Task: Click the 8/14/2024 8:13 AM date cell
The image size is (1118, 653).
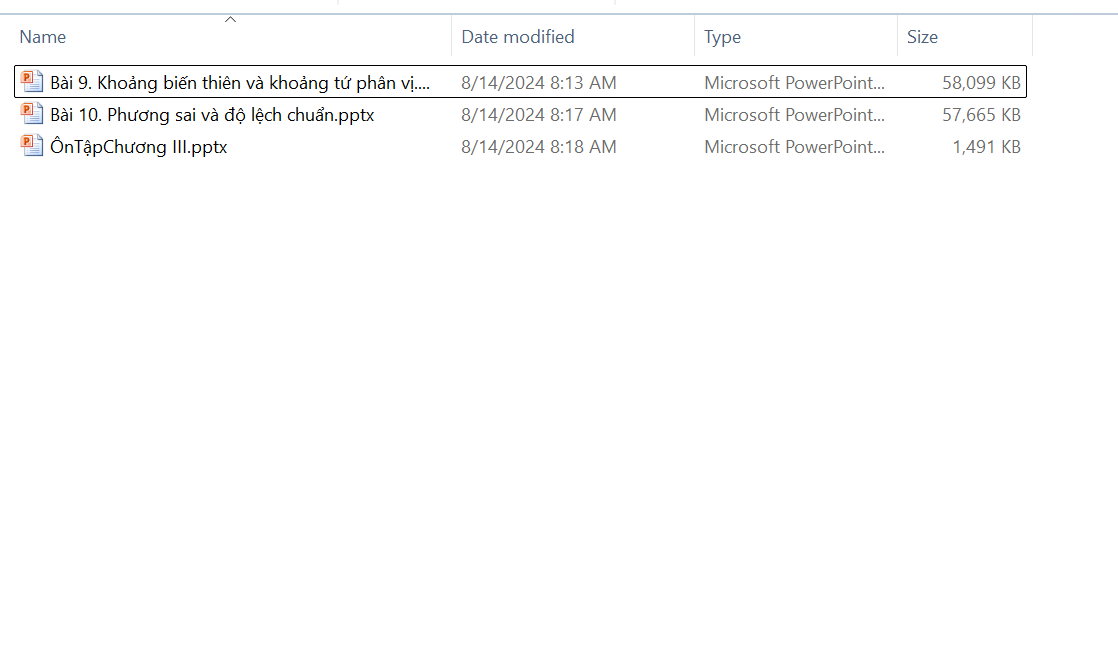Action: 538,83
